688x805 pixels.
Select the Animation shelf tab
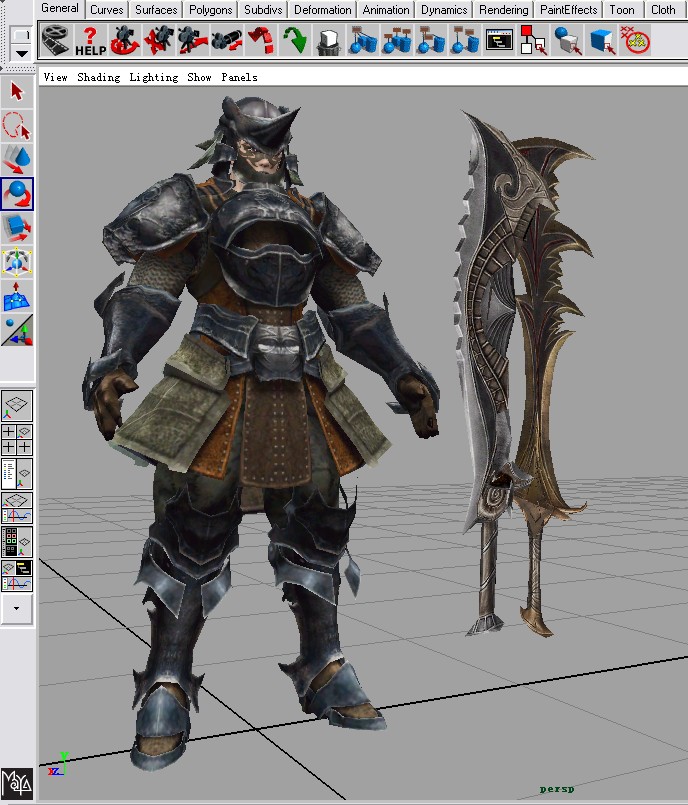[386, 10]
